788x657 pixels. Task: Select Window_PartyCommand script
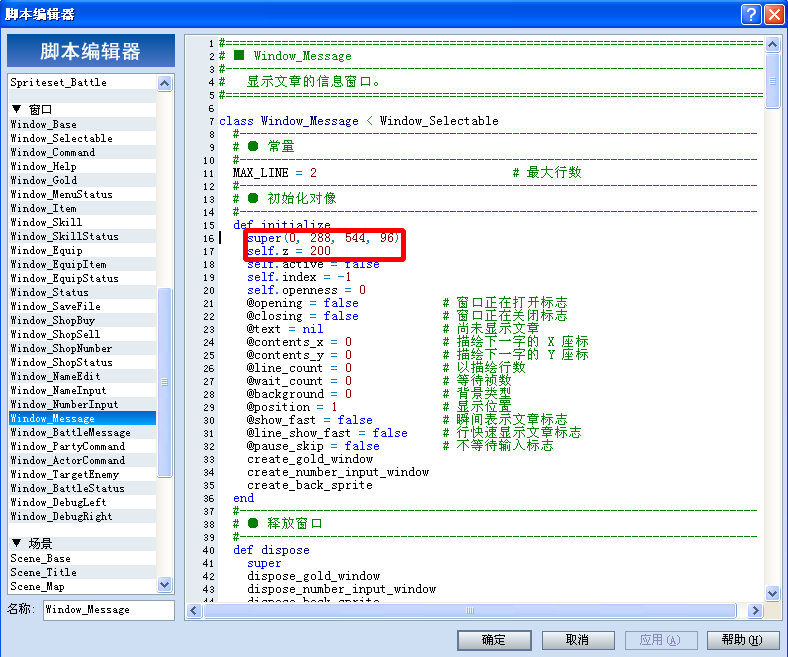(x=83, y=446)
